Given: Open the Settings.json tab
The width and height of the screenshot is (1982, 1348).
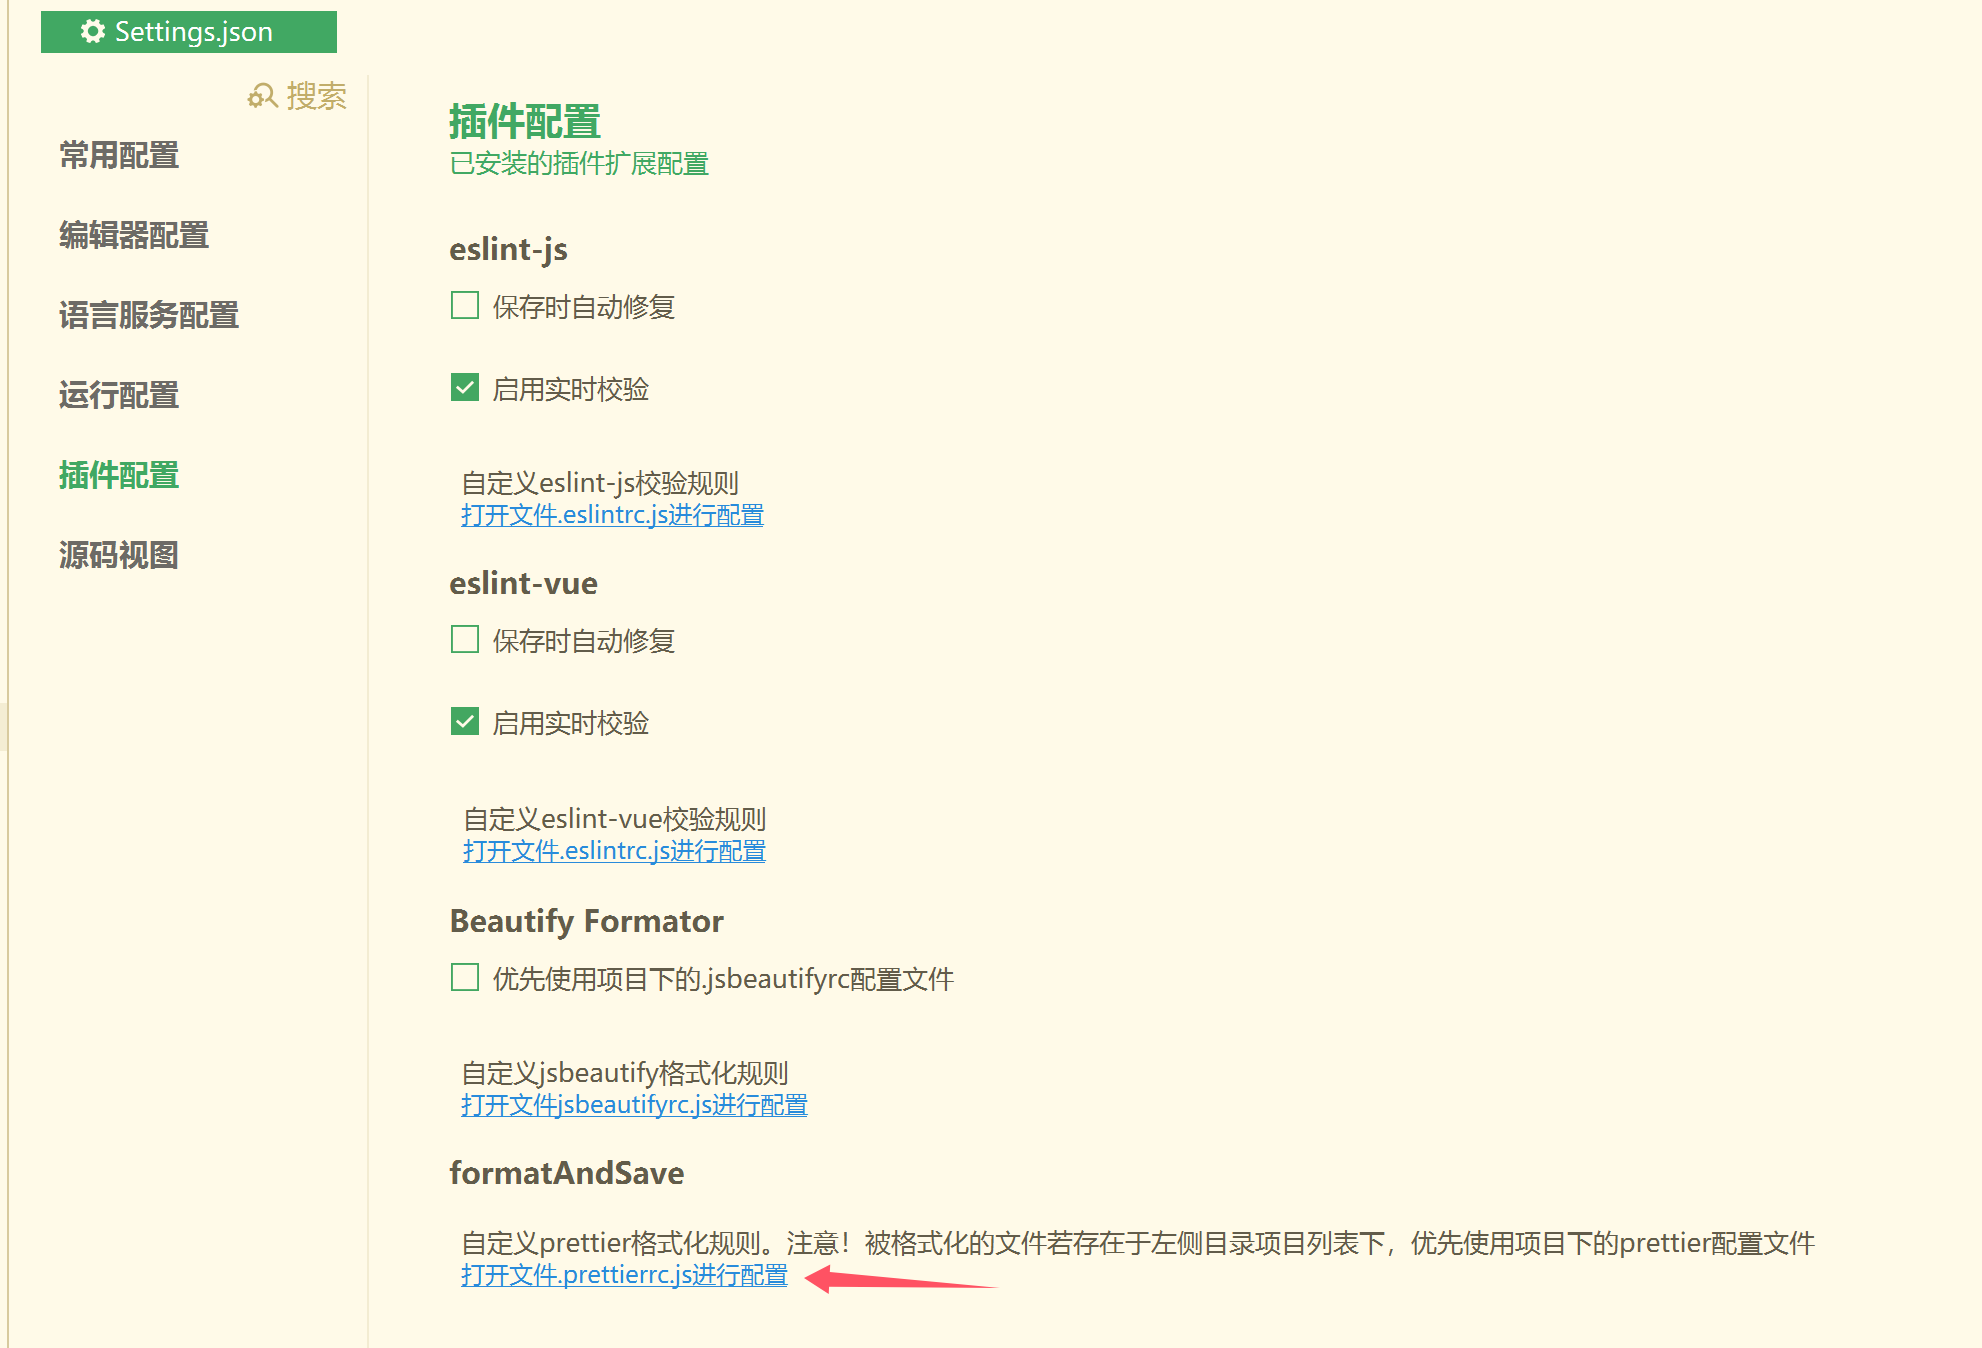Looking at the screenshot, I should (x=189, y=32).
